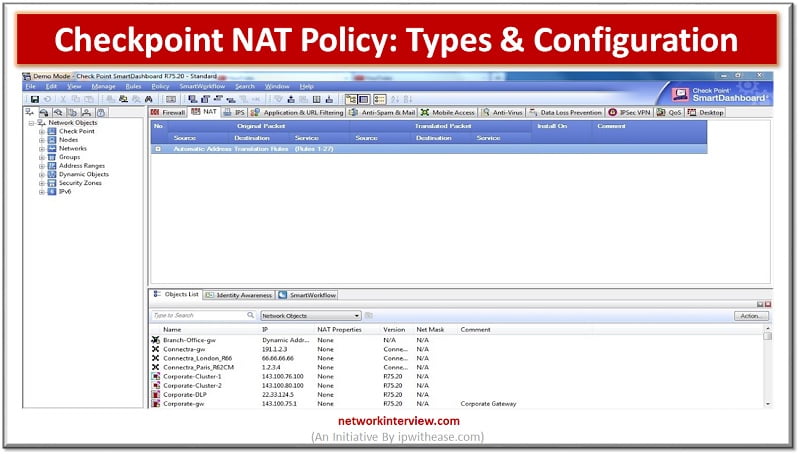Switch to the Anti-Virus tab
The width and height of the screenshot is (800, 455).
point(502,112)
